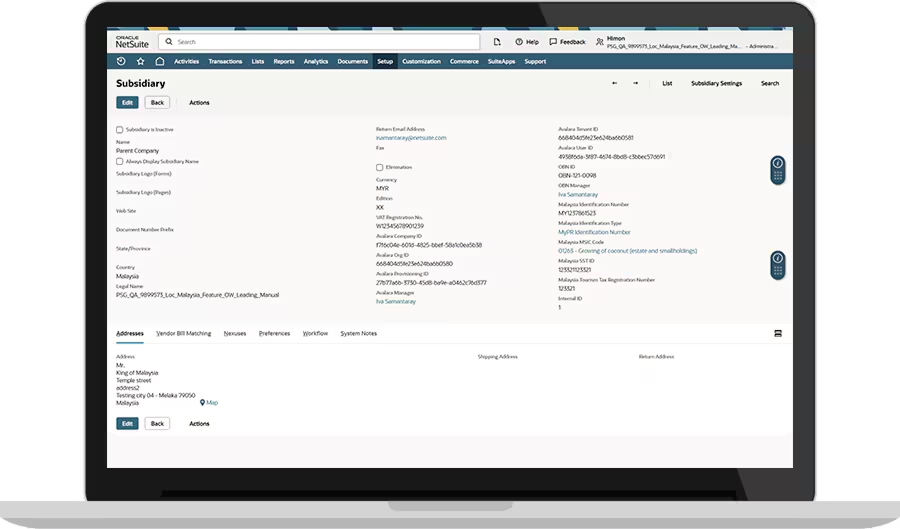Open the recent records history icon

[121, 61]
